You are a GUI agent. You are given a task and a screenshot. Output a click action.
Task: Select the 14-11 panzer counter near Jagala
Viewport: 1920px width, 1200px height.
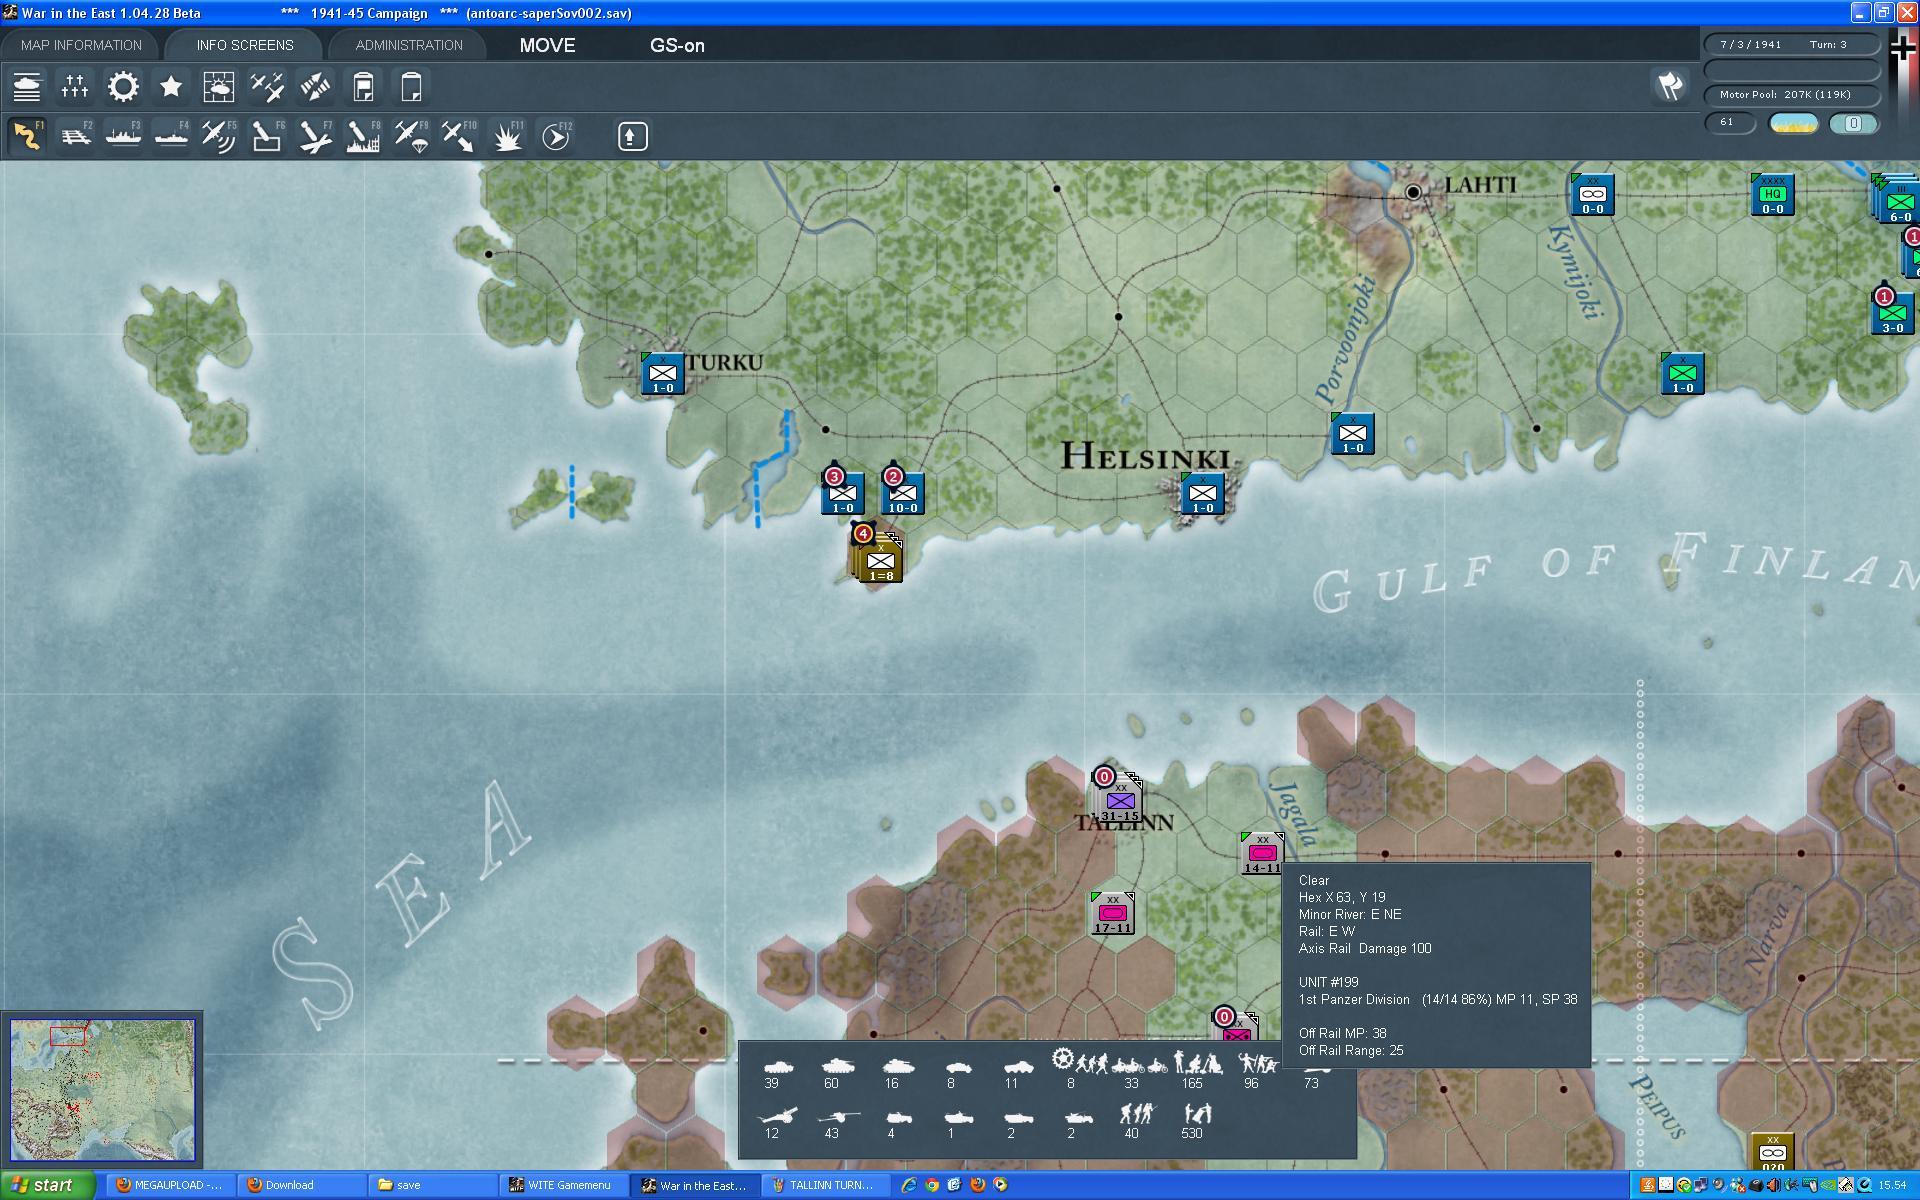[1262, 853]
